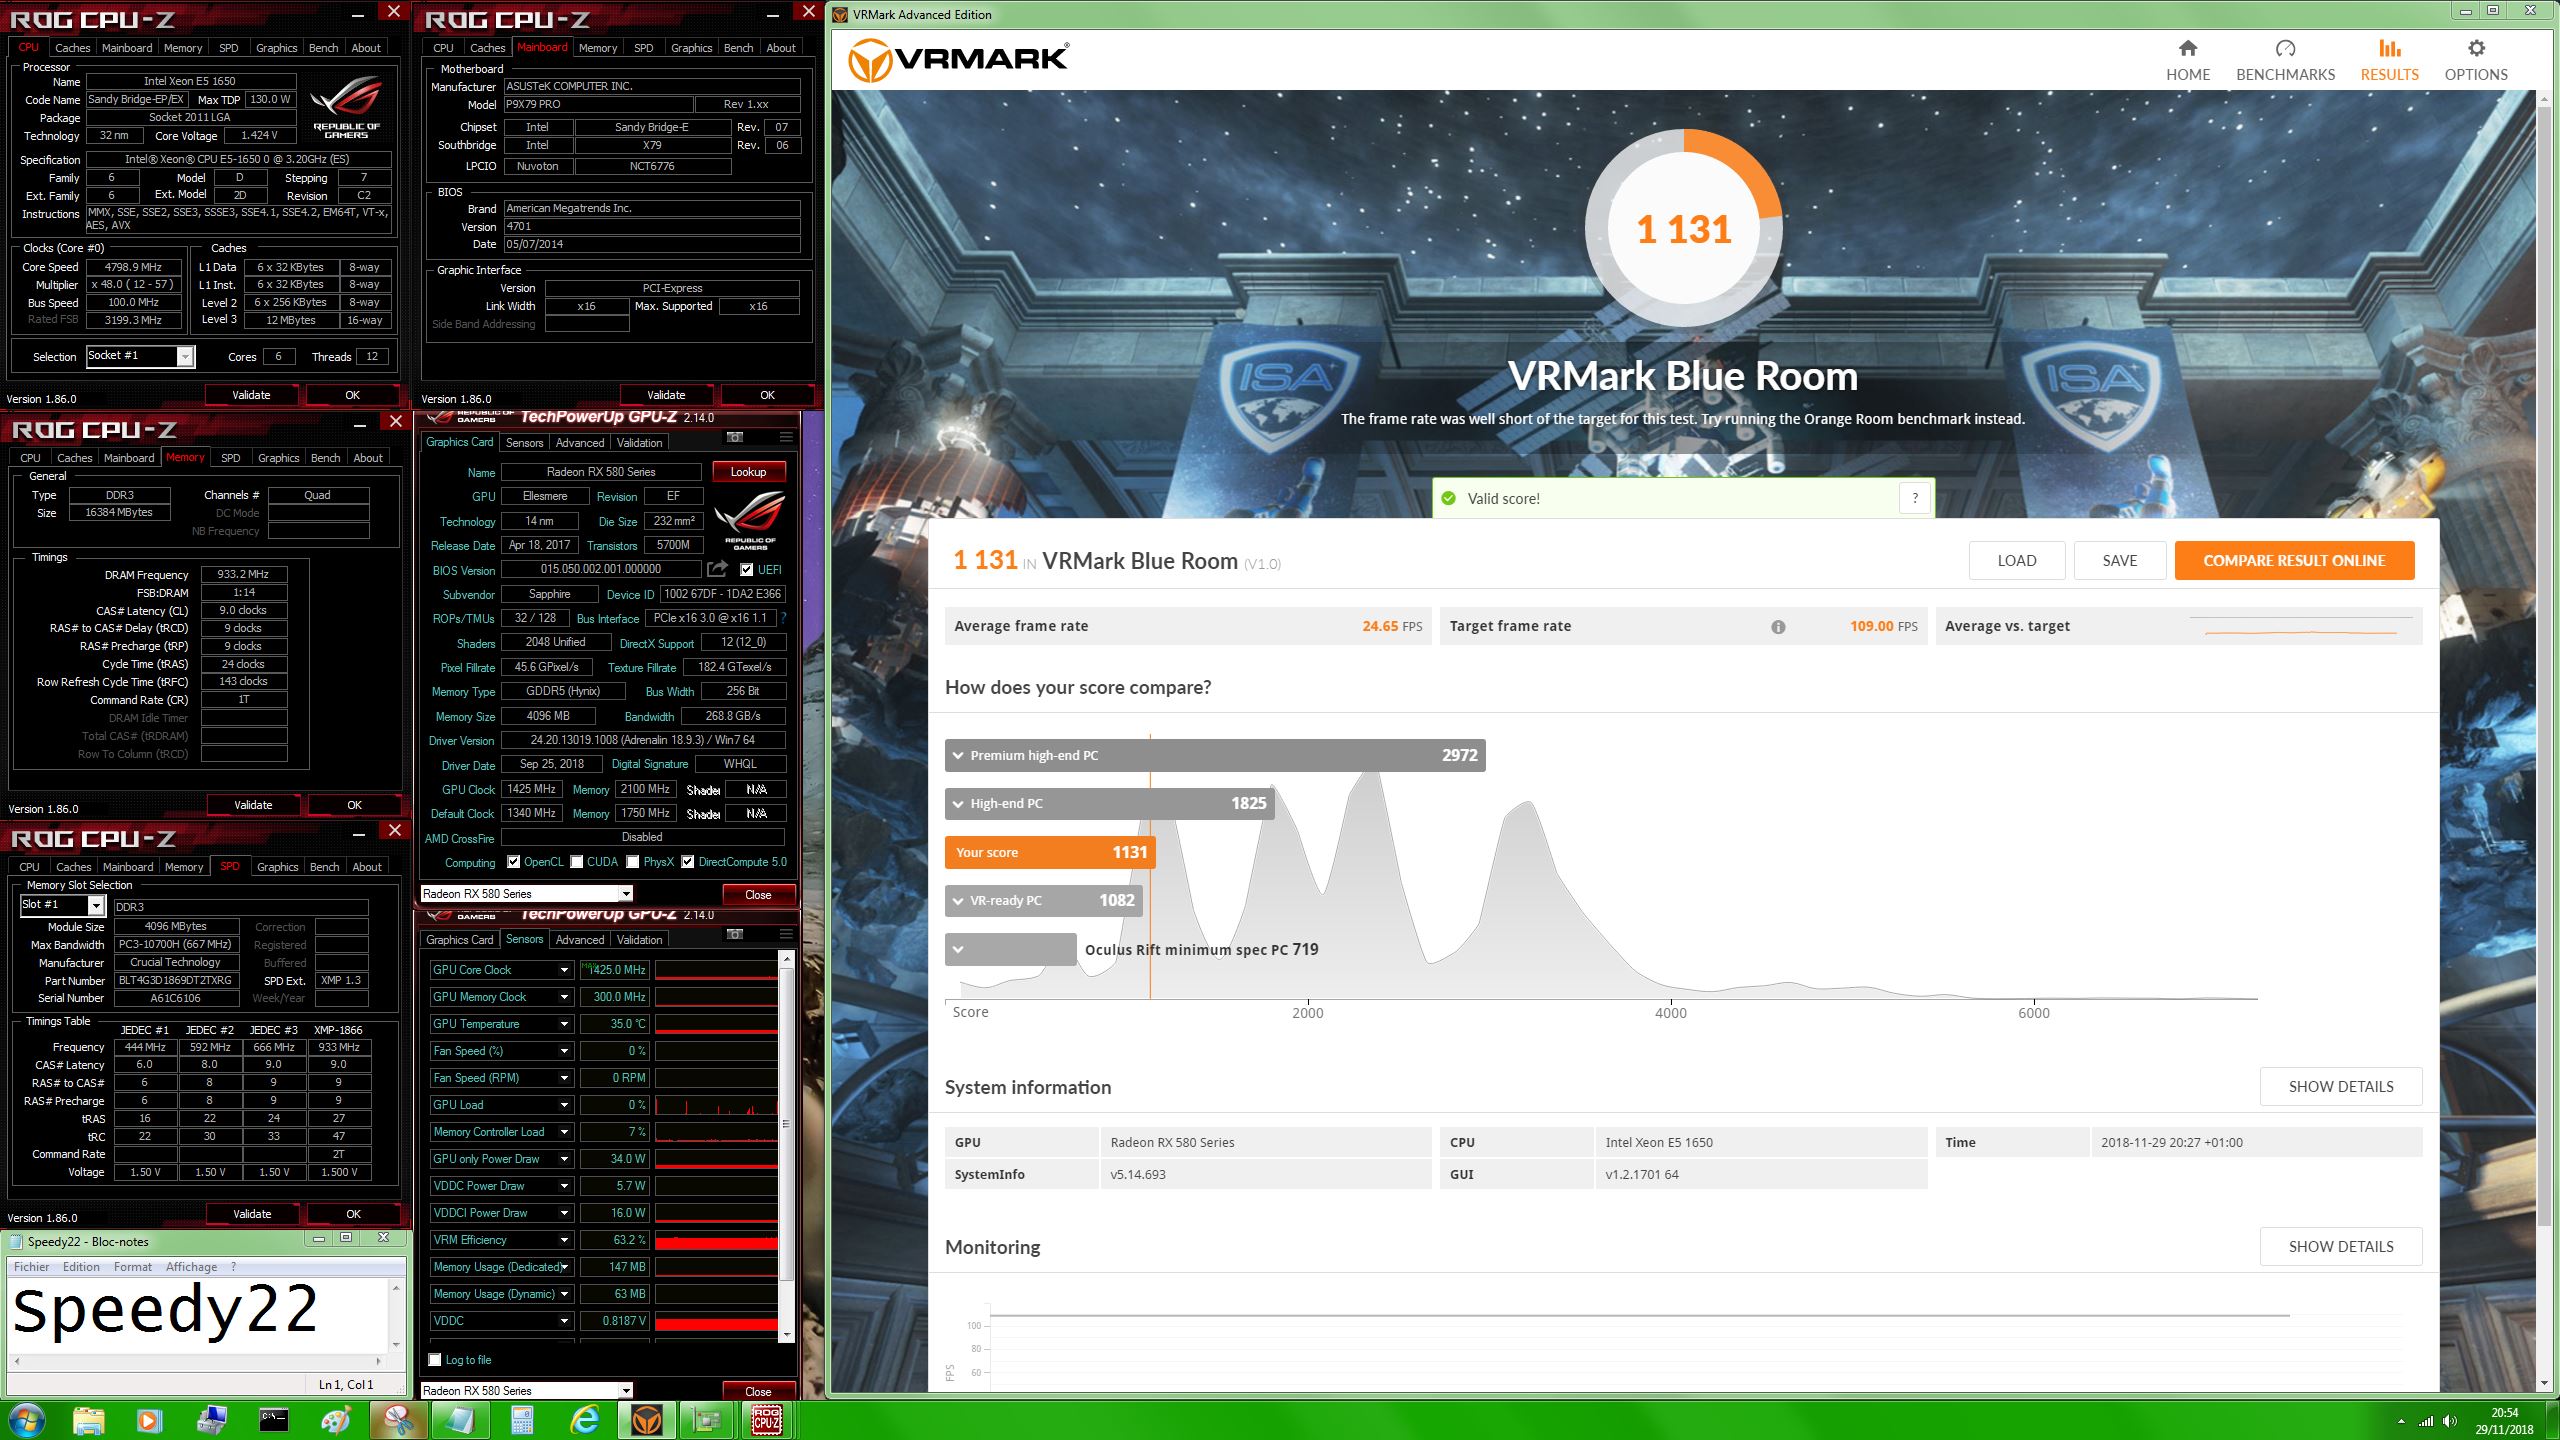
Task: Click in the Notepad text area with Speedy22
Action: (x=198, y=1315)
